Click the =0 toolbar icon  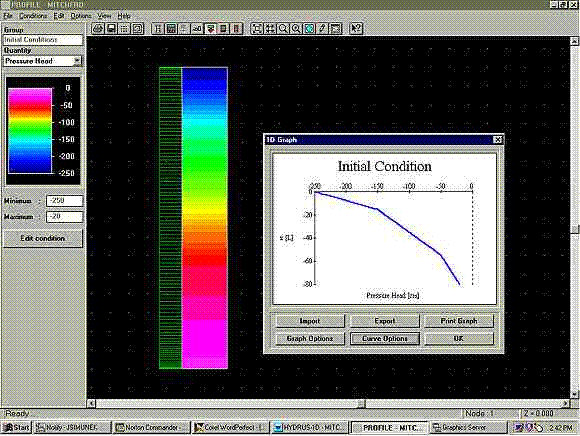[197, 28]
